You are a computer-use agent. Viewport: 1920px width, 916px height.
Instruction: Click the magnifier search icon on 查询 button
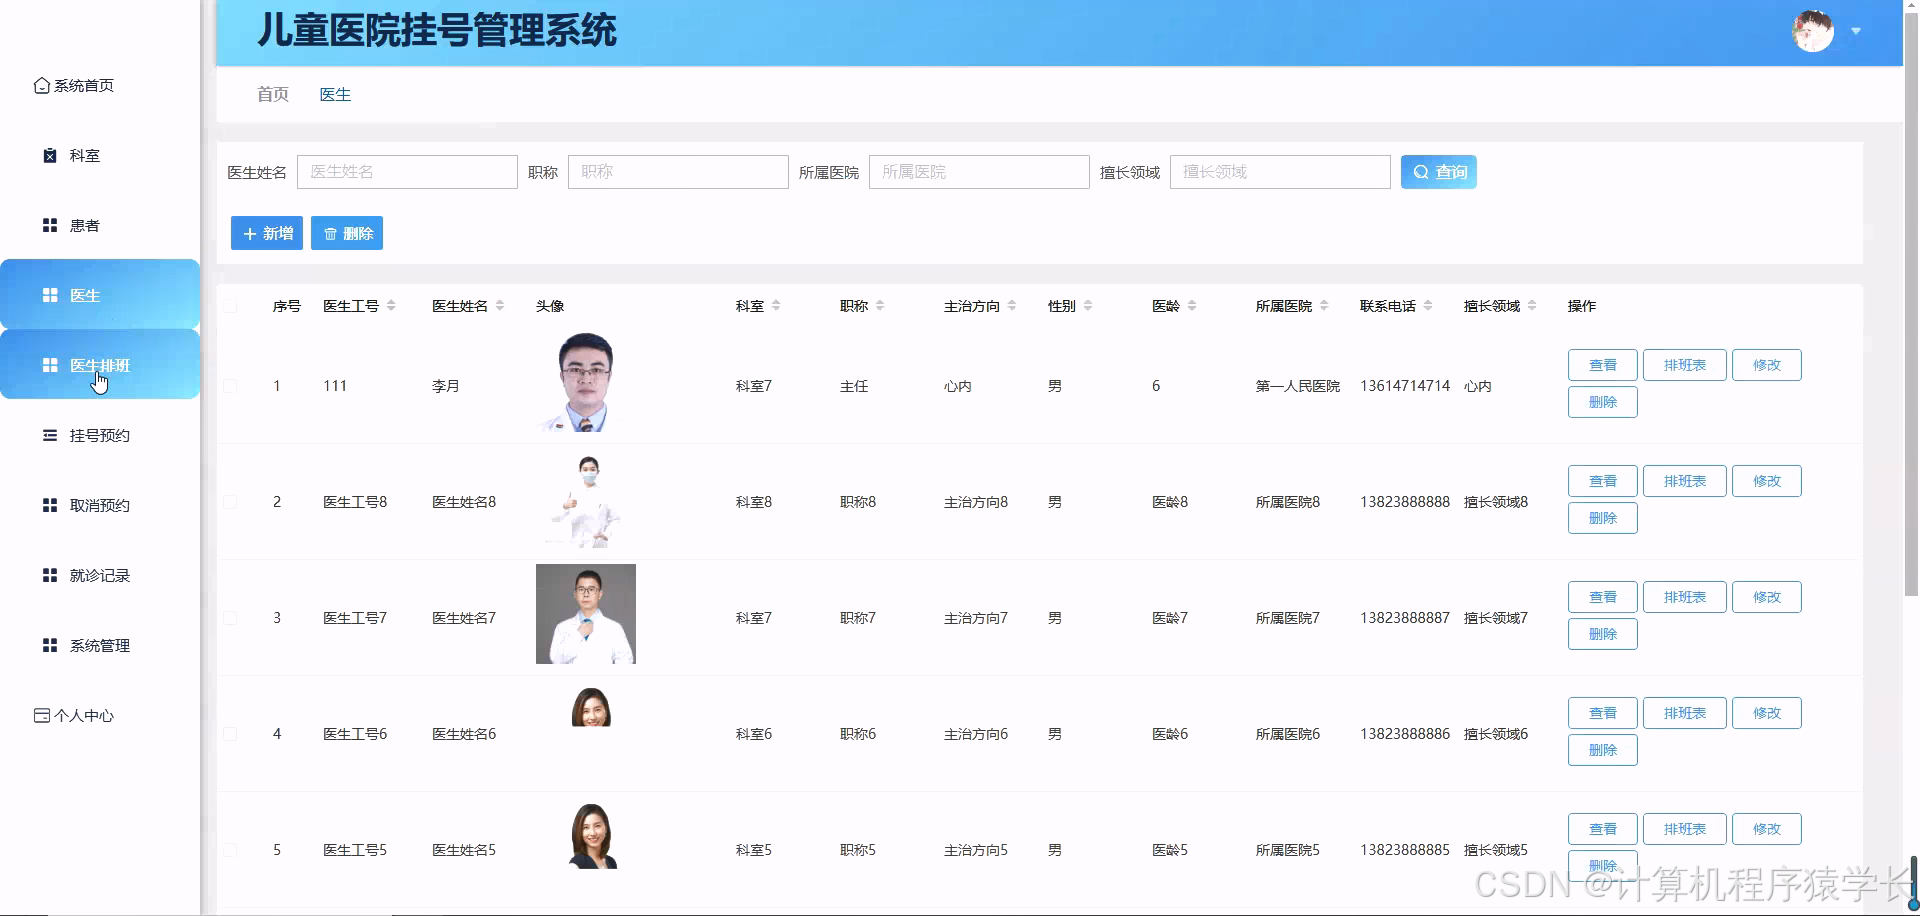1423,171
